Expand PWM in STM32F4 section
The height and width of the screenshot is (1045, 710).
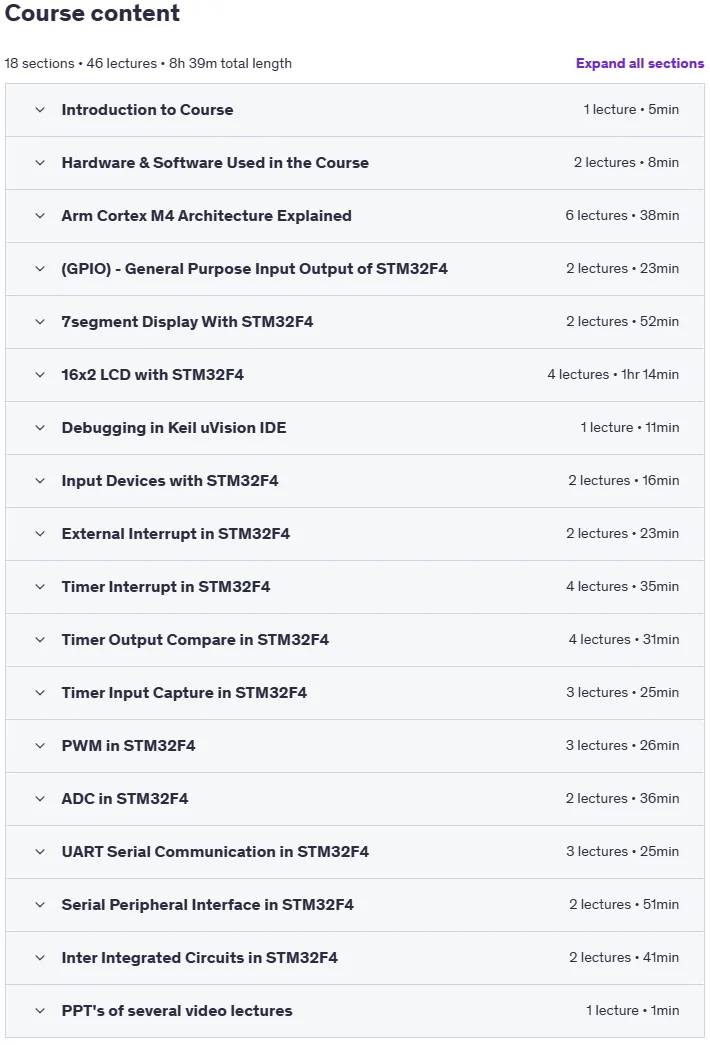tap(355, 746)
